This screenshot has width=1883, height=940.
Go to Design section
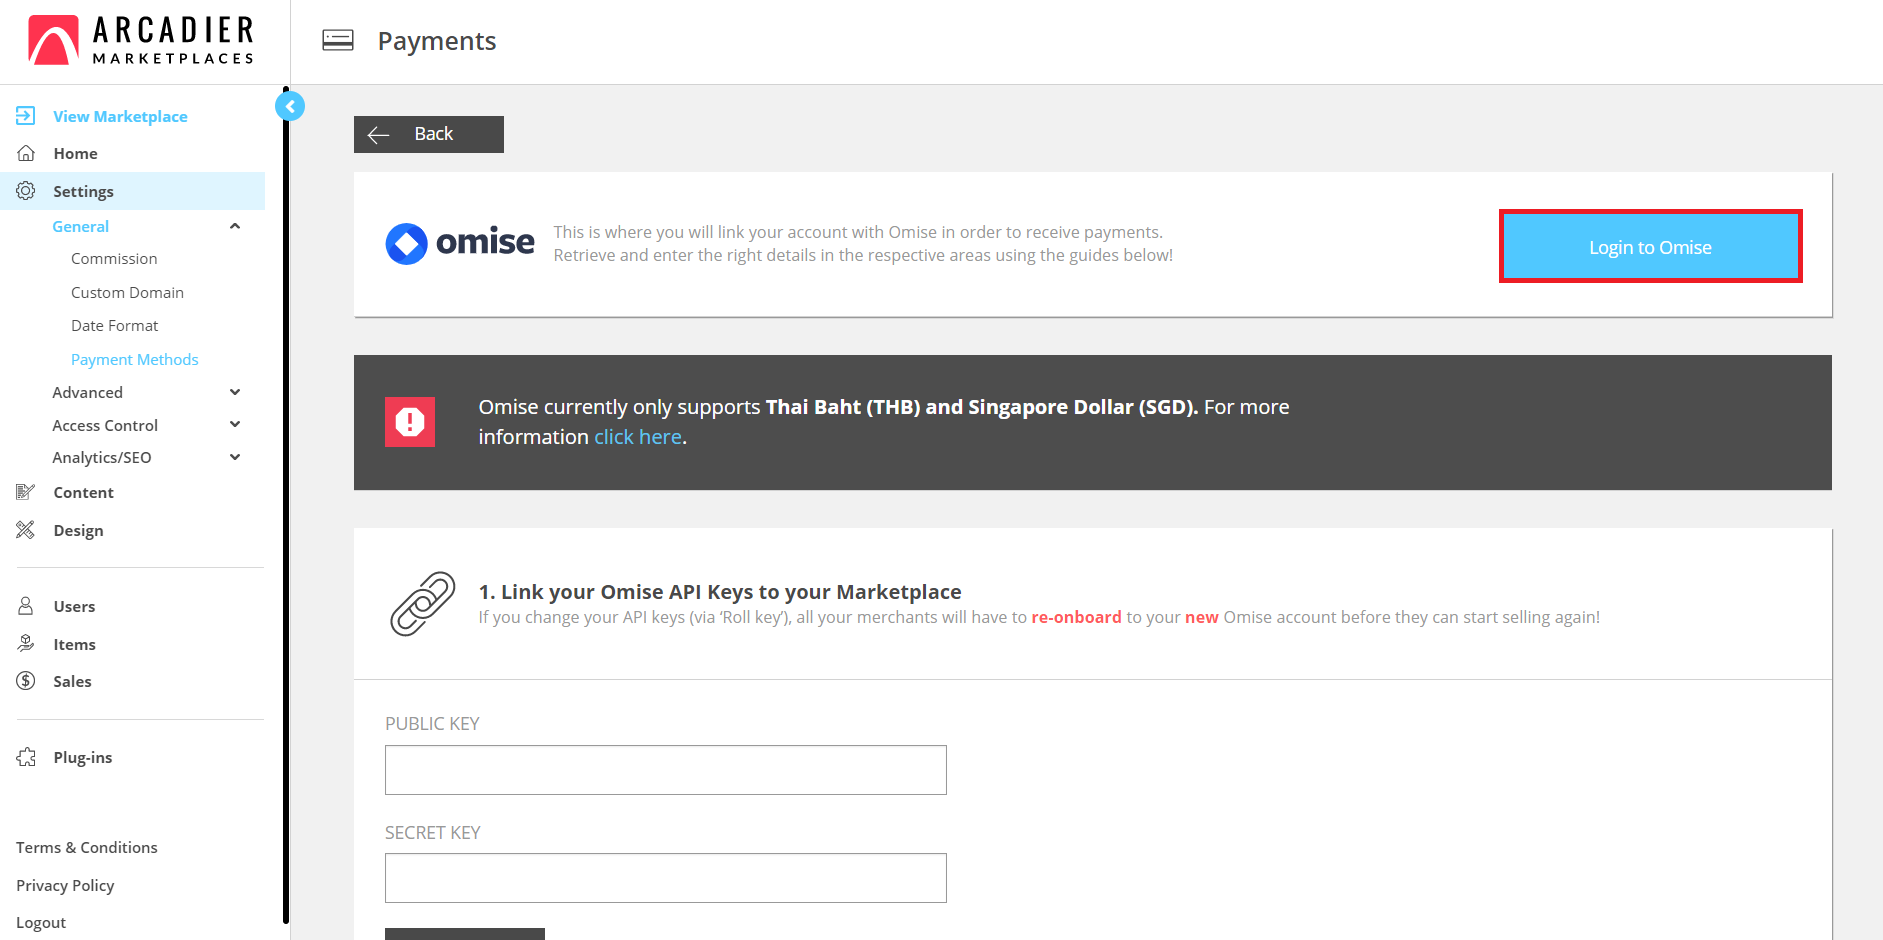(78, 530)
